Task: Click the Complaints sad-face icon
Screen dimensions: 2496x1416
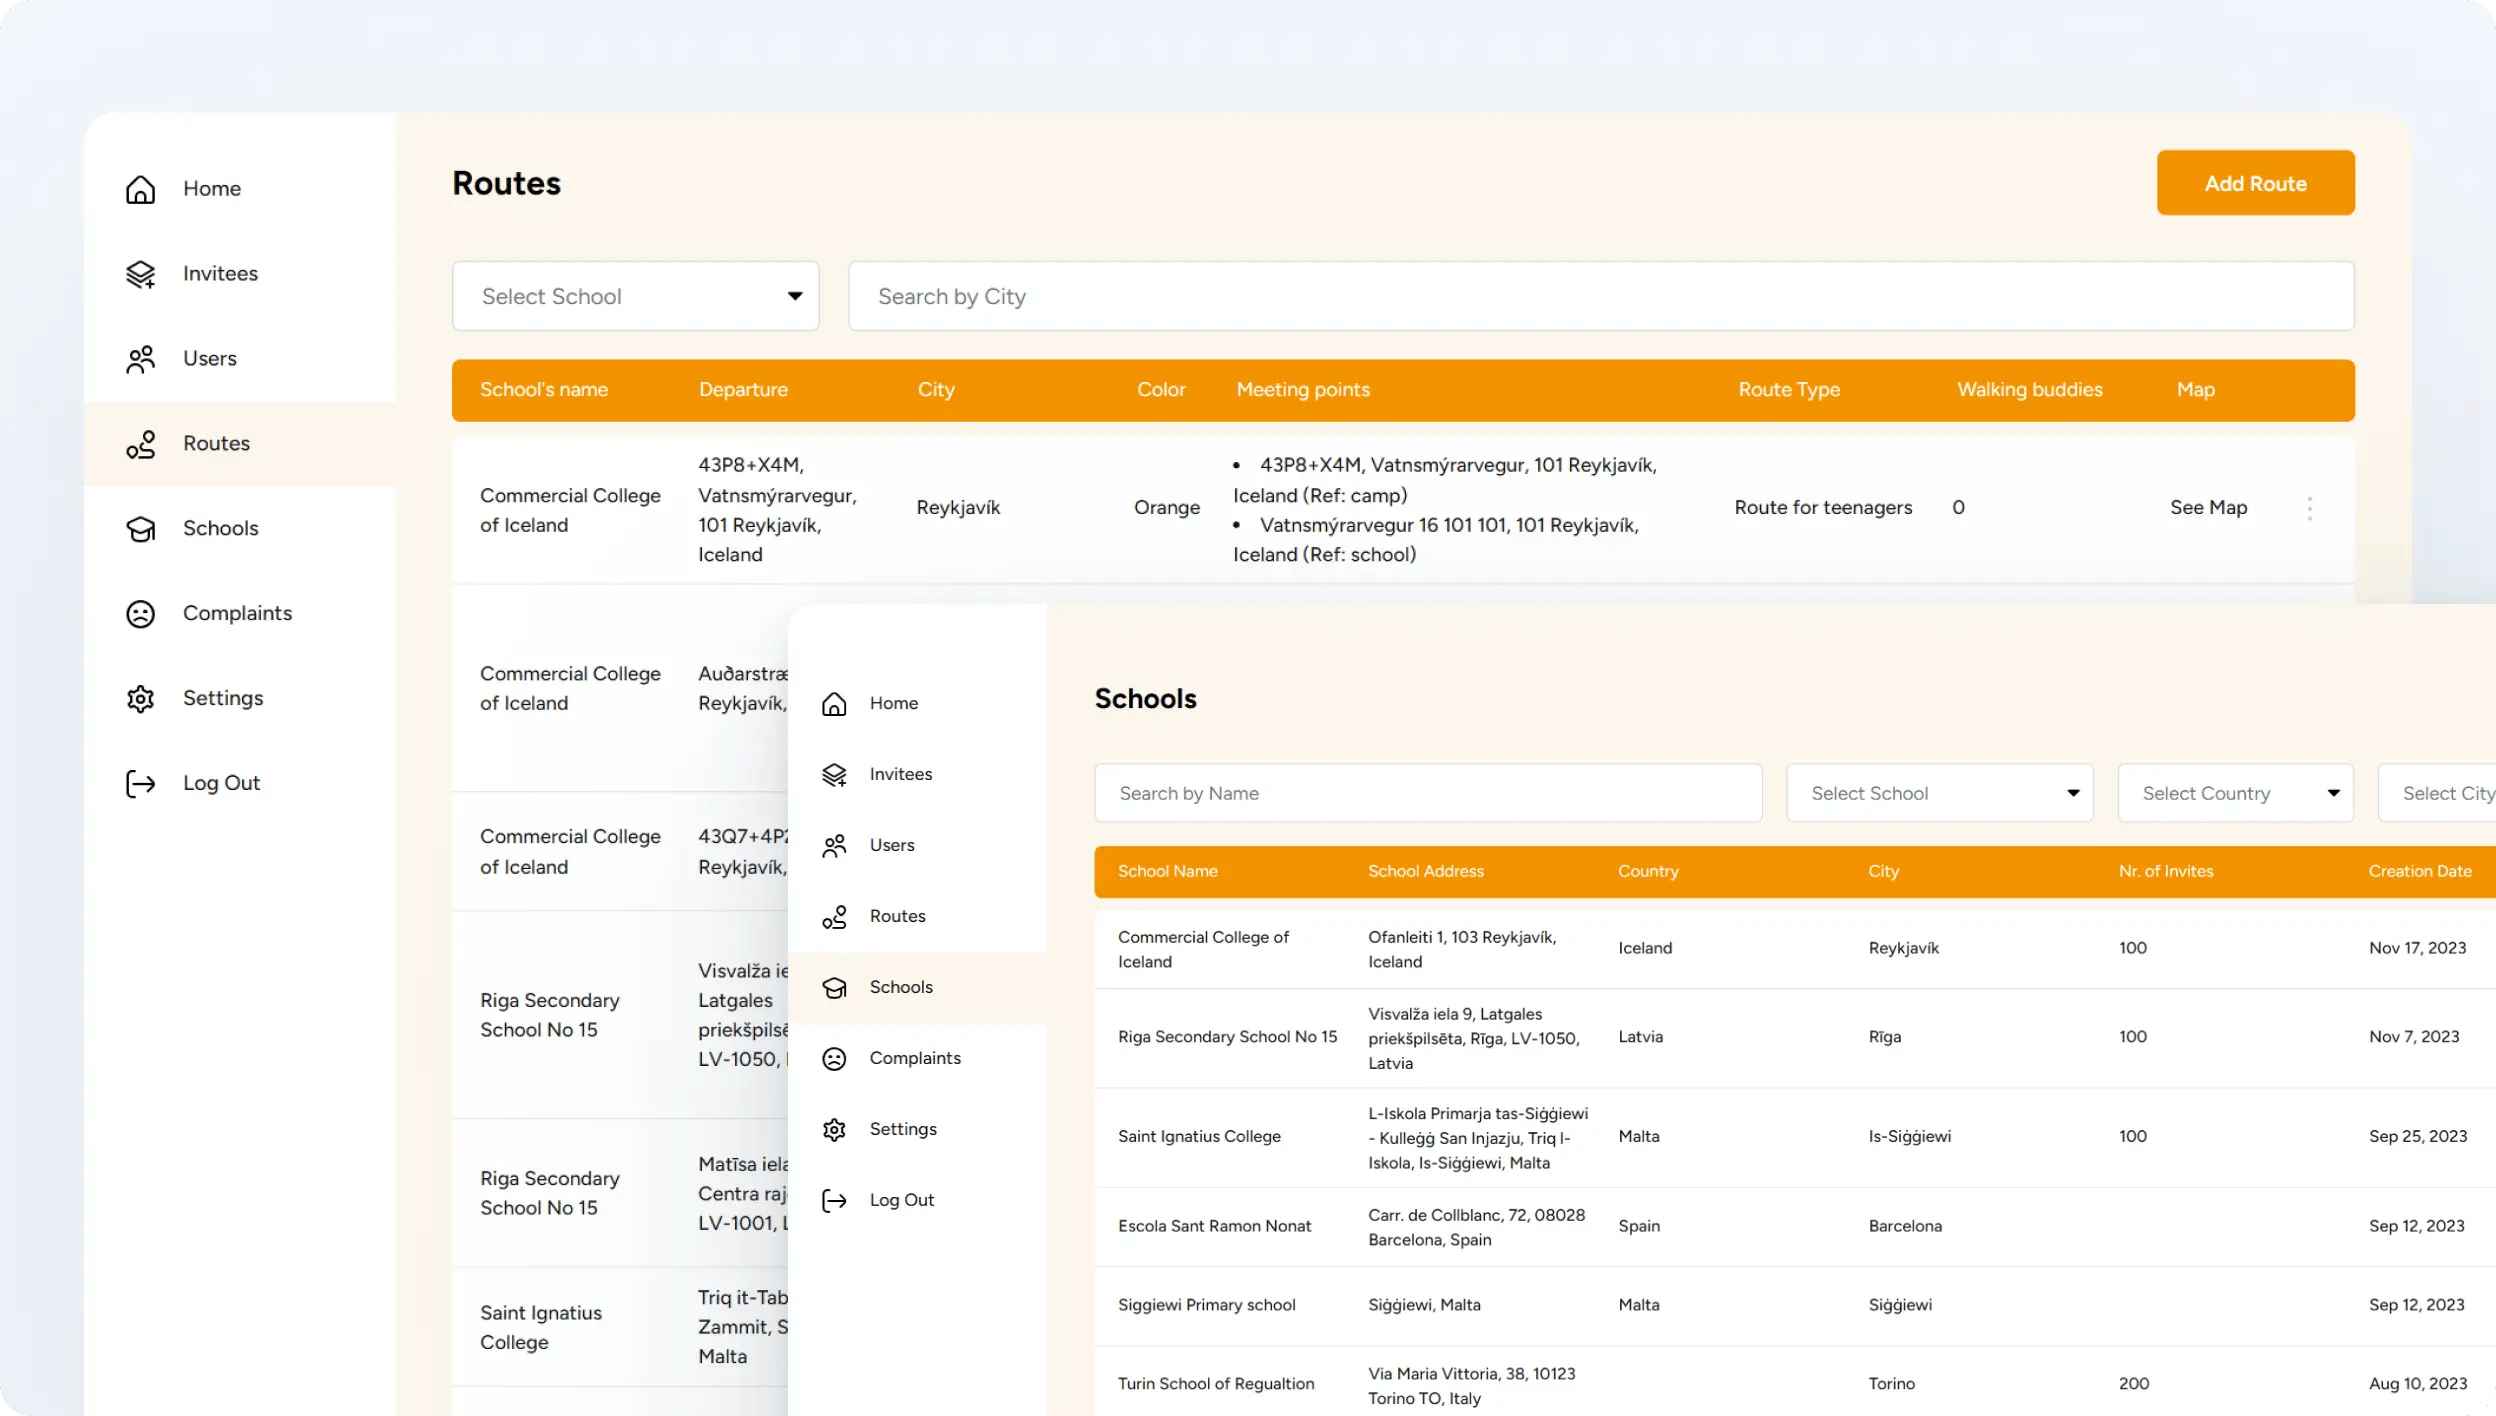Action: tap(141, 613)
